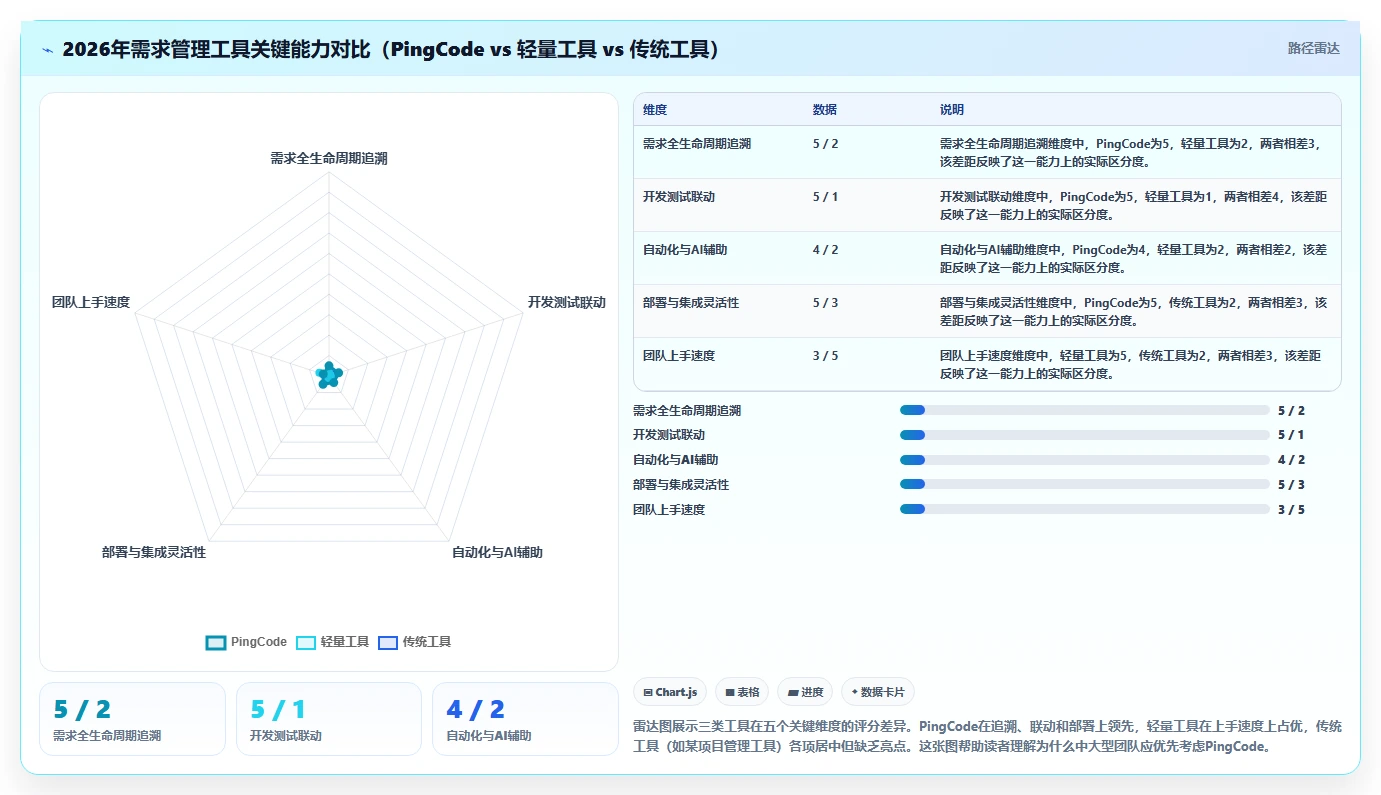This screenshot has width=1381, height=795.
Task: Click the 5 / 3 value in table
Action: tap(826, 302)
